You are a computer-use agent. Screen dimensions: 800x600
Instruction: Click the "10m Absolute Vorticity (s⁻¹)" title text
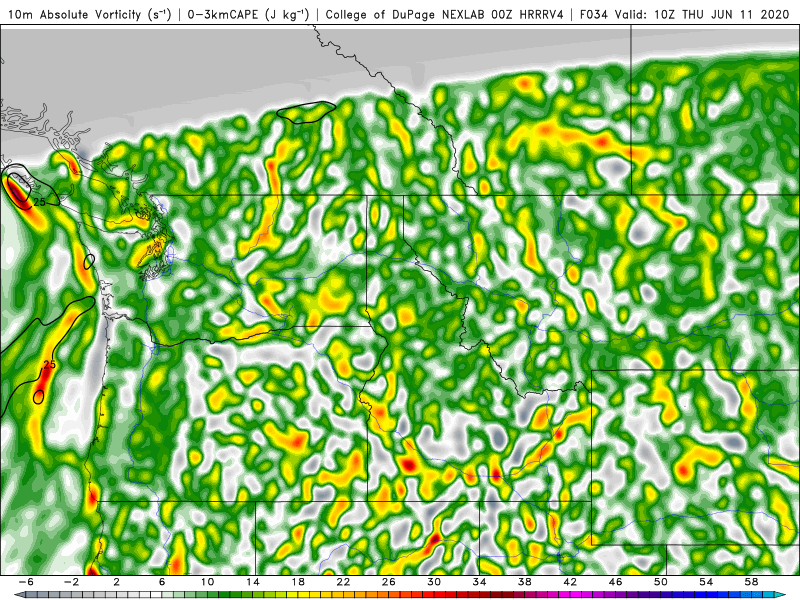pos(90,15)
